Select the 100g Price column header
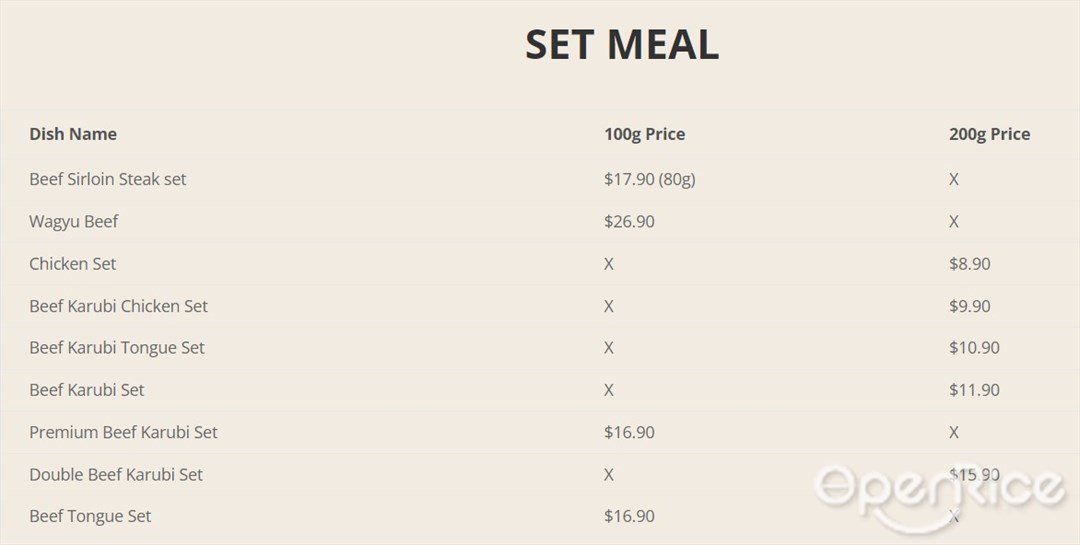1080x545 pixels. pos(645,134)
